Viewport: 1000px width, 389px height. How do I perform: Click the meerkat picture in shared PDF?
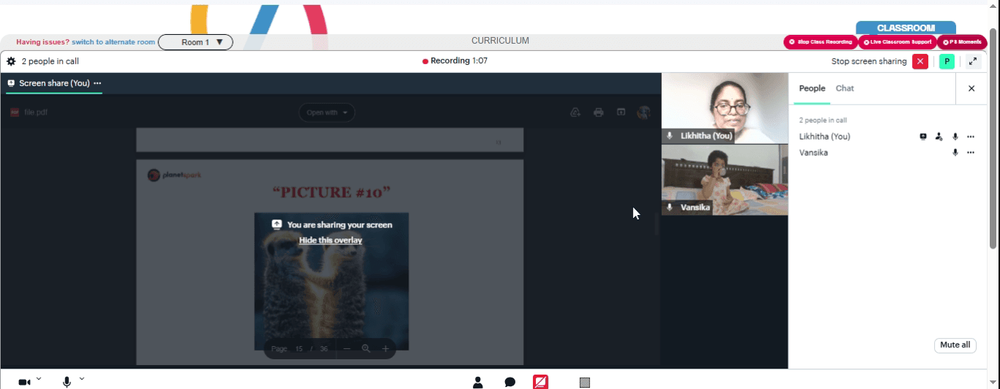click(332, 281)
